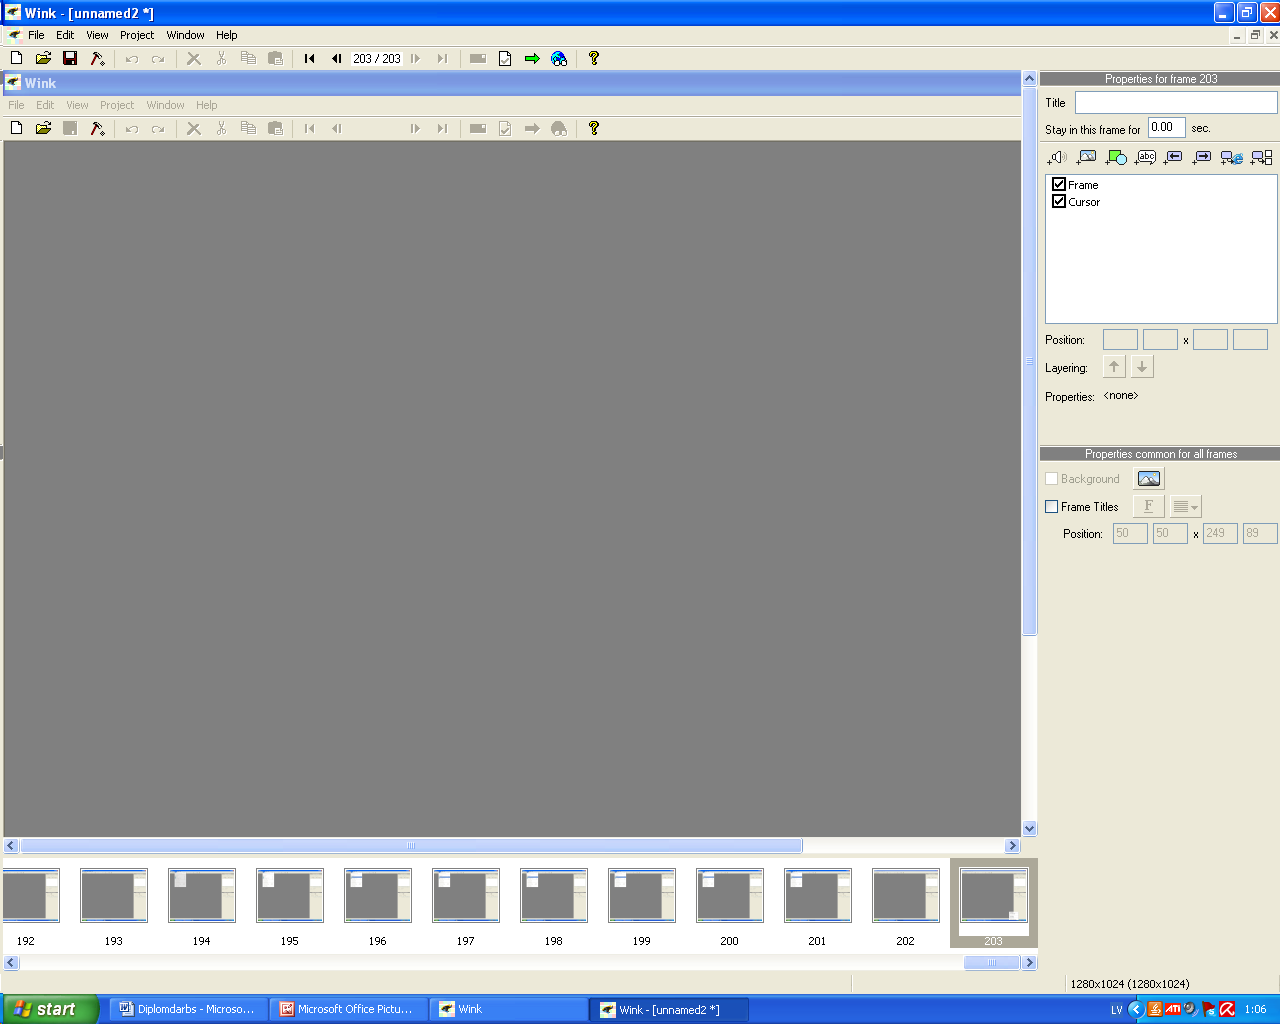Add a previous-frame button to frame
The height and width of the screenshot is (1024, 1280).
1174,157
